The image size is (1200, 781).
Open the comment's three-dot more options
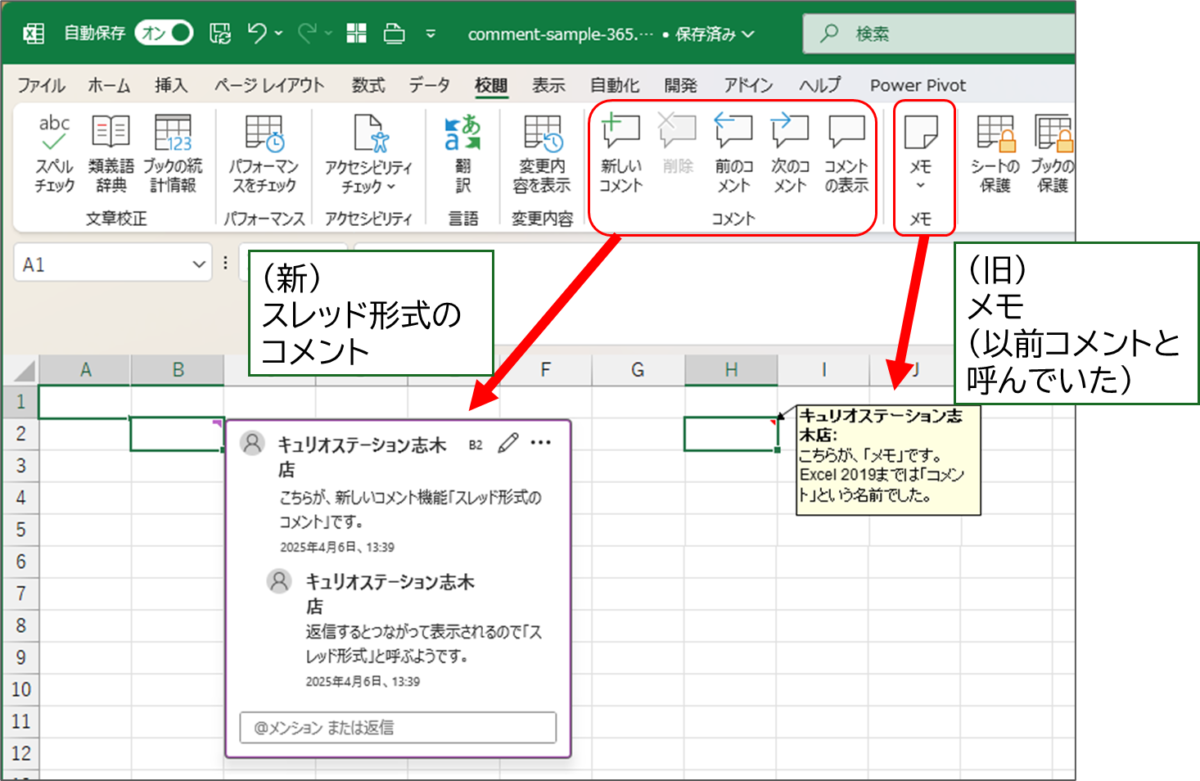point(541,443)
